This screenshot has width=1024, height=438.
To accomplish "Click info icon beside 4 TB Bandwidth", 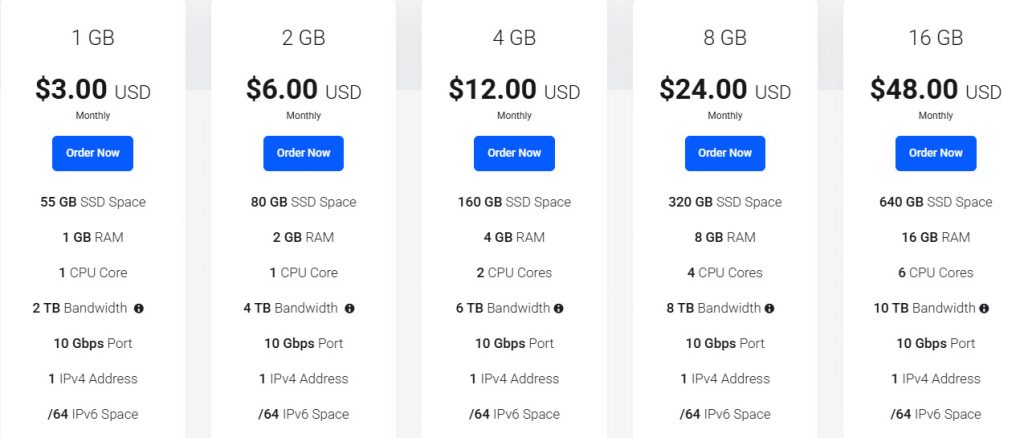I will 350,308.
